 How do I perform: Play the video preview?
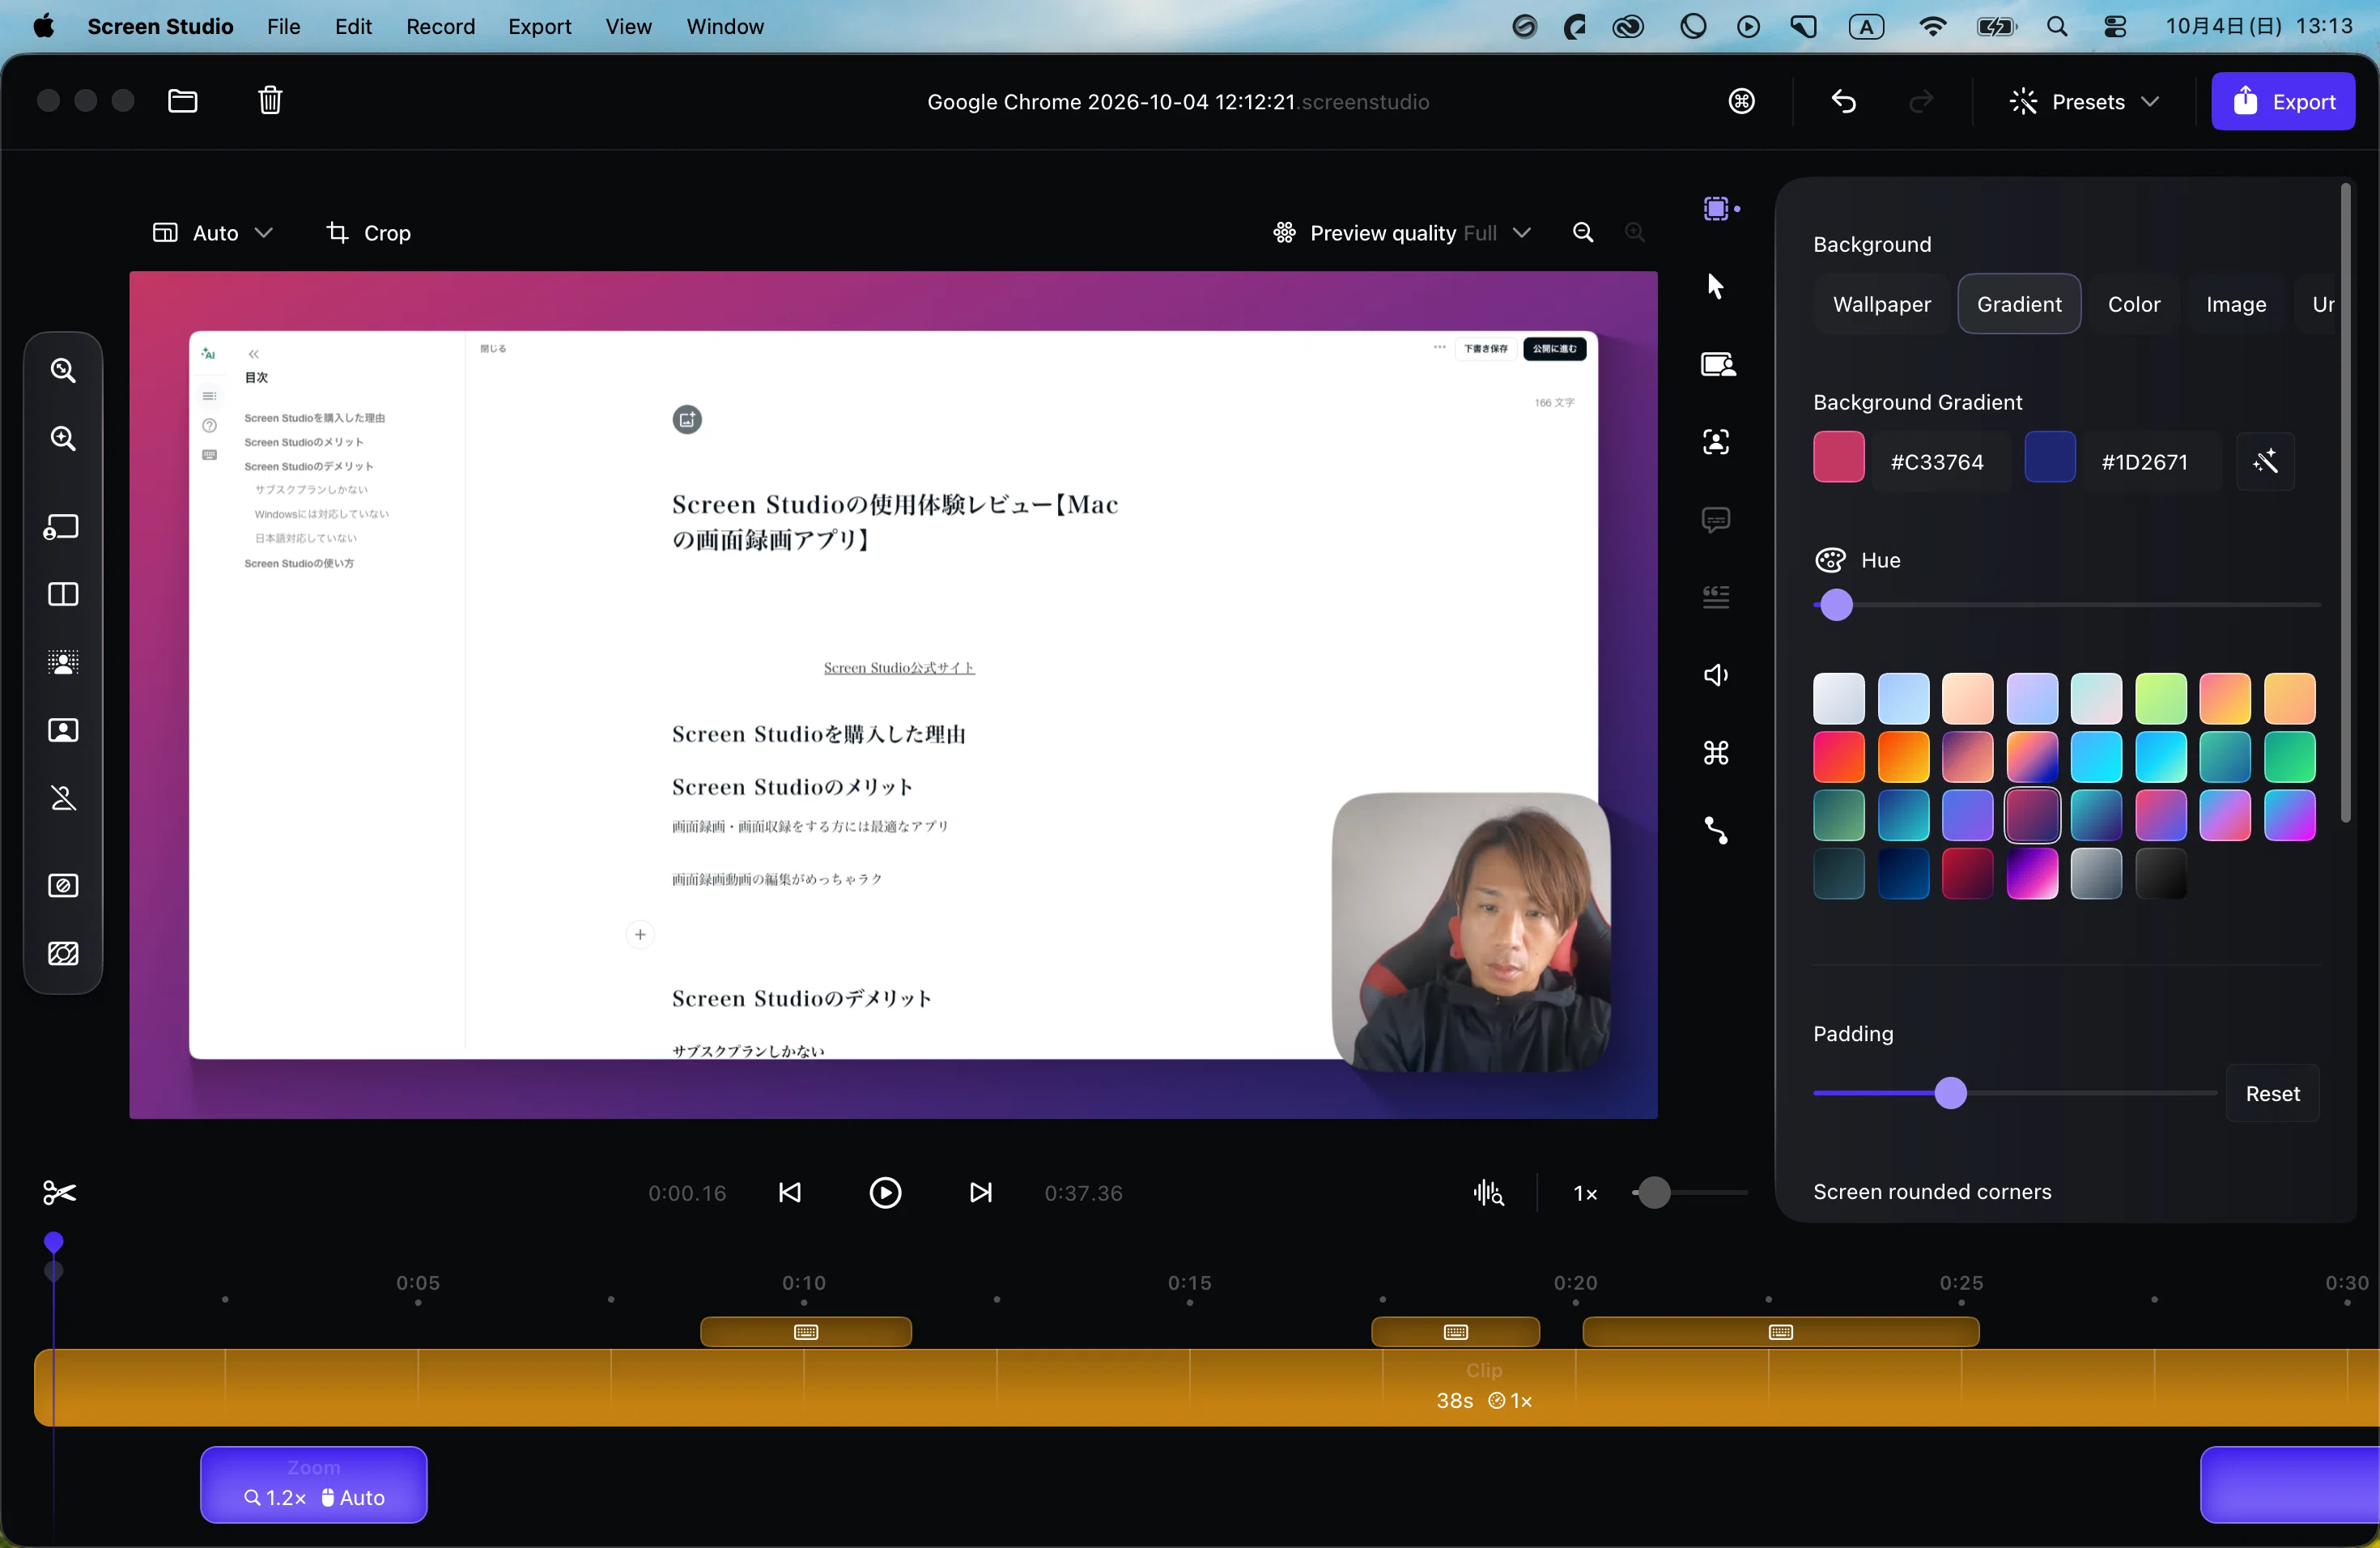tap(885, 1192)
